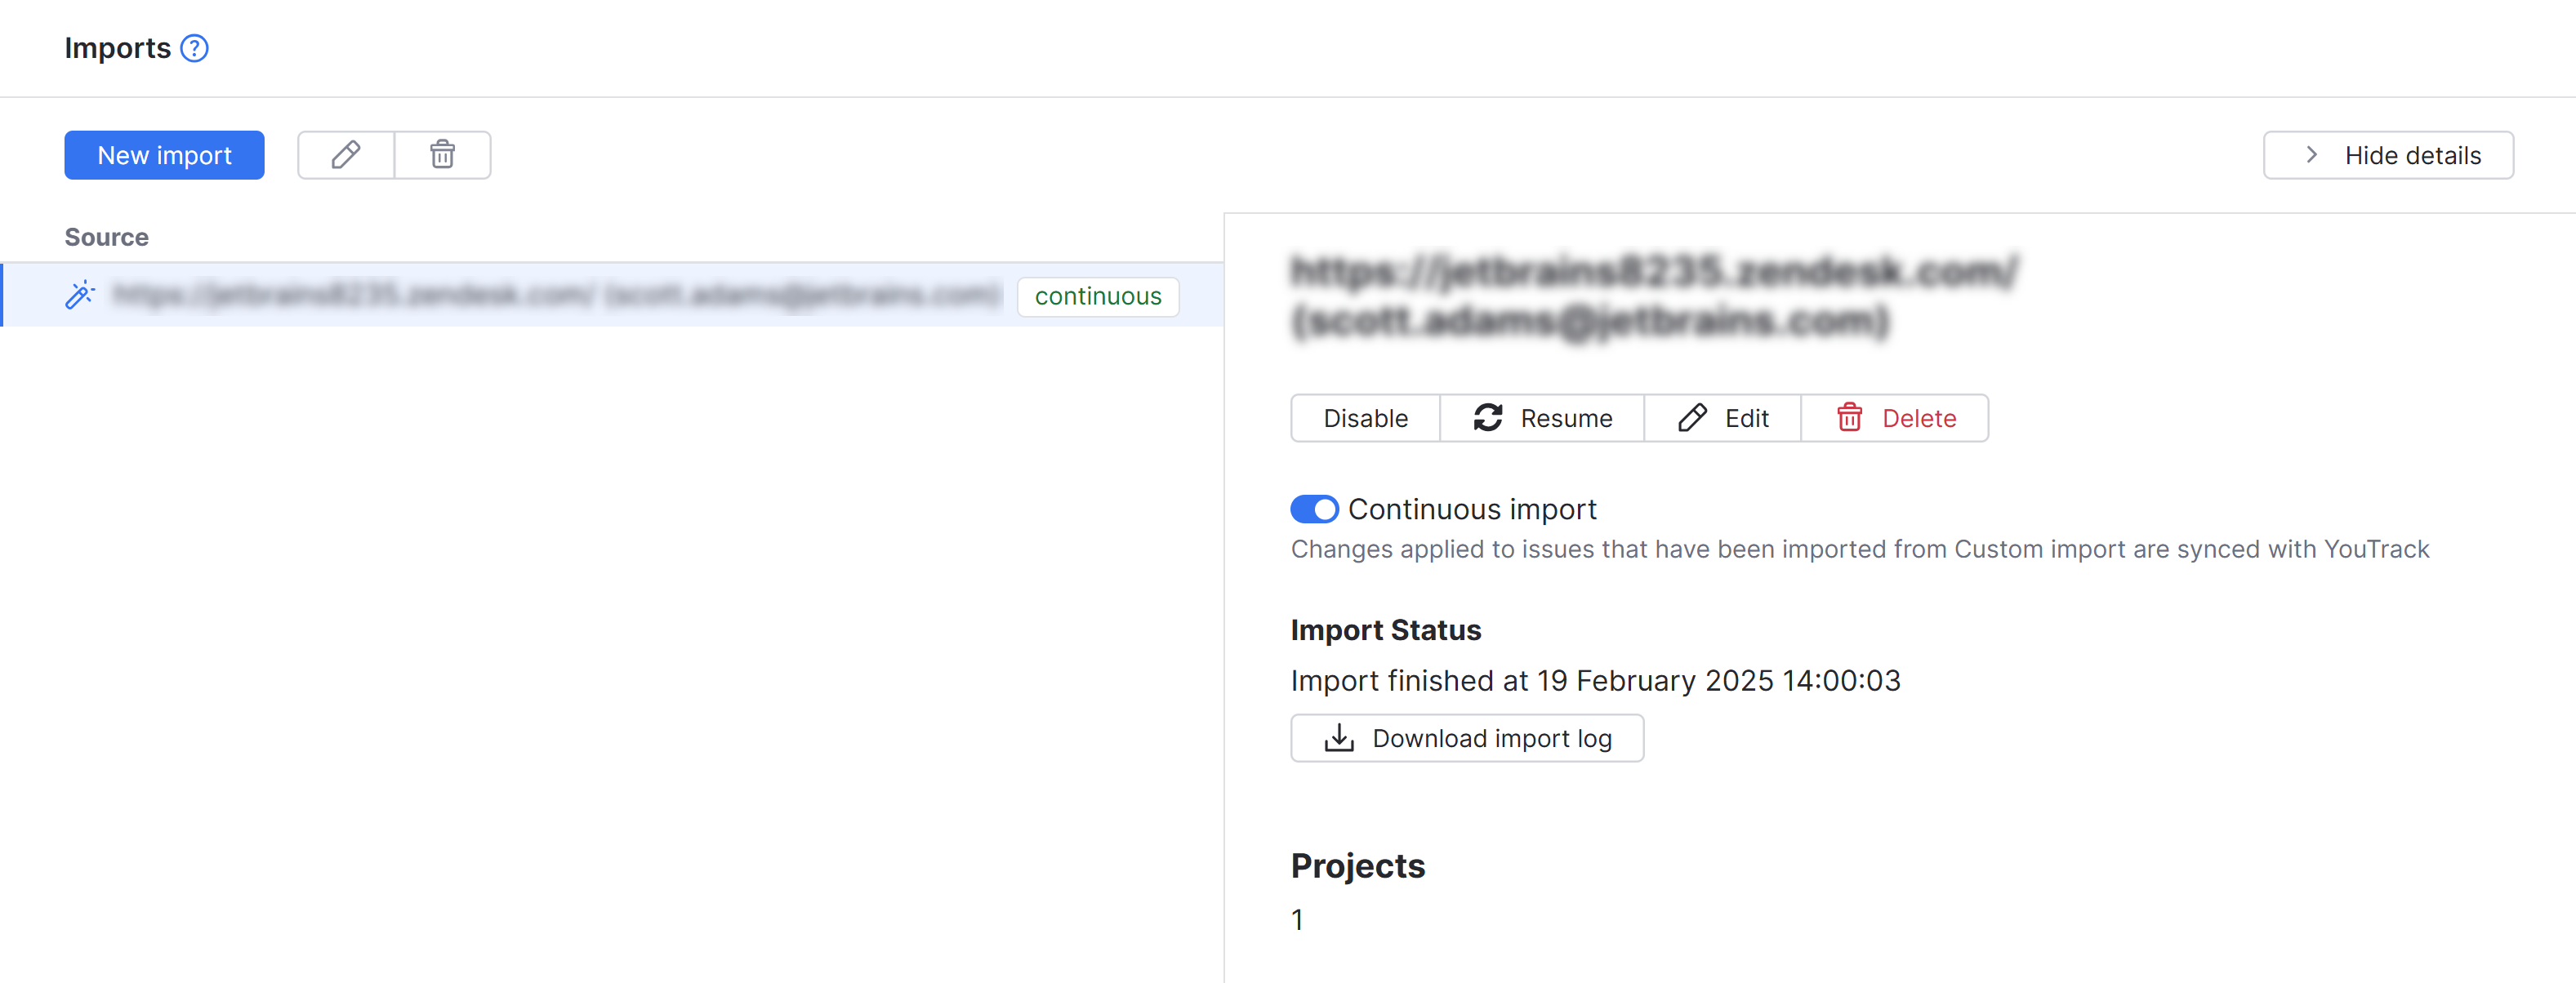Collapse details using the Hide details chevron
The width and height of the screenshot is (2576, 983).
pos(2311,155)
